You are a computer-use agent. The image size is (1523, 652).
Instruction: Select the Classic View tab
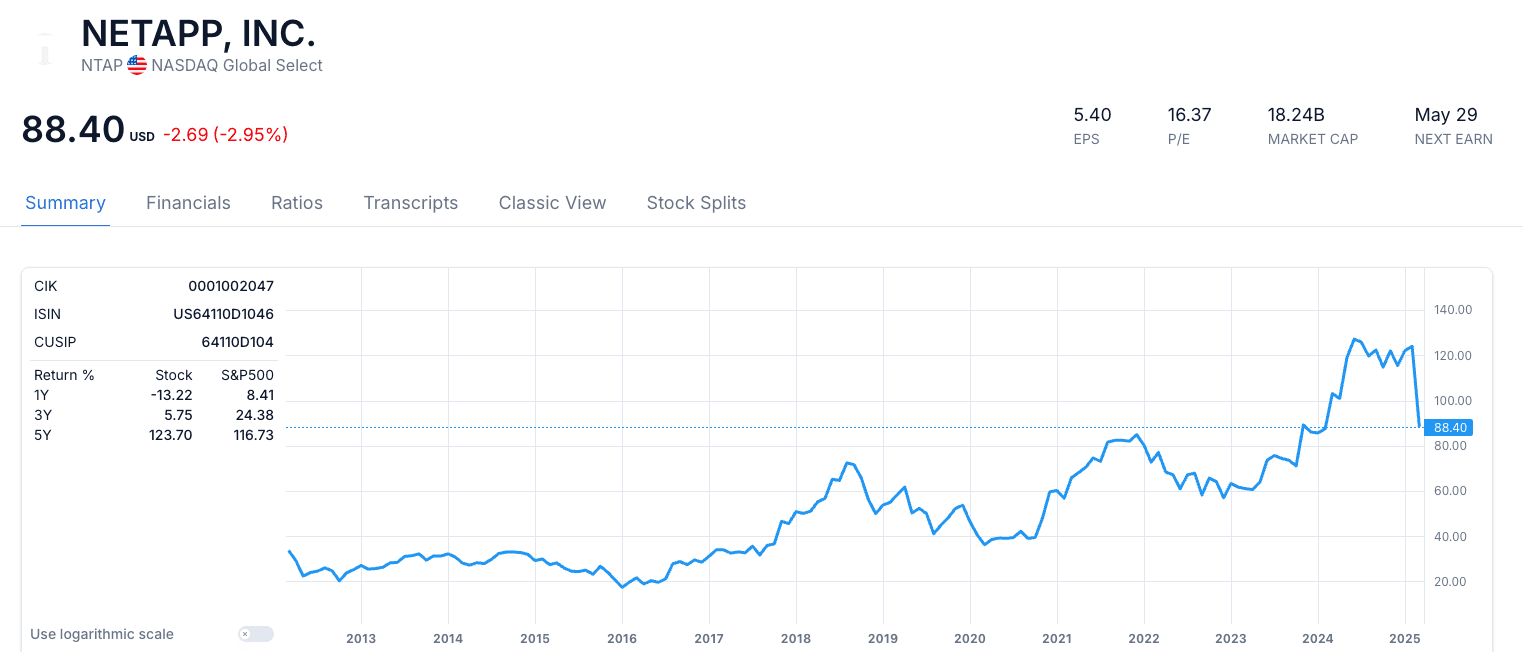[x=552, y=203]
